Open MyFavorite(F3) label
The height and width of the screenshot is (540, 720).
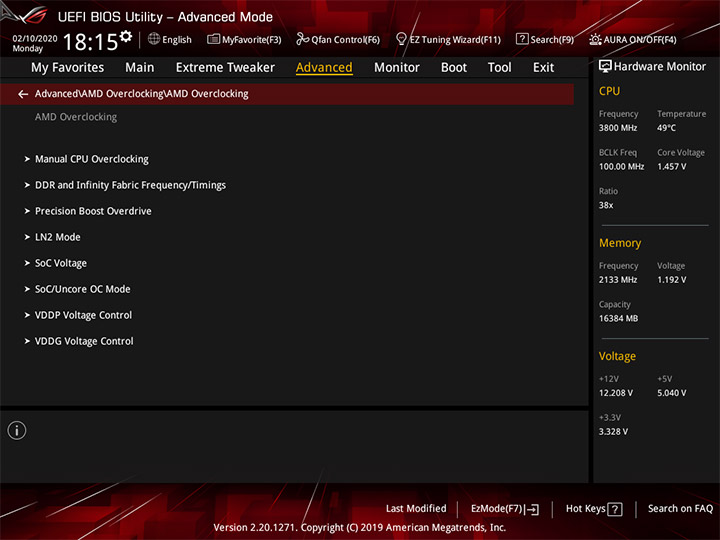coord(252,40)
